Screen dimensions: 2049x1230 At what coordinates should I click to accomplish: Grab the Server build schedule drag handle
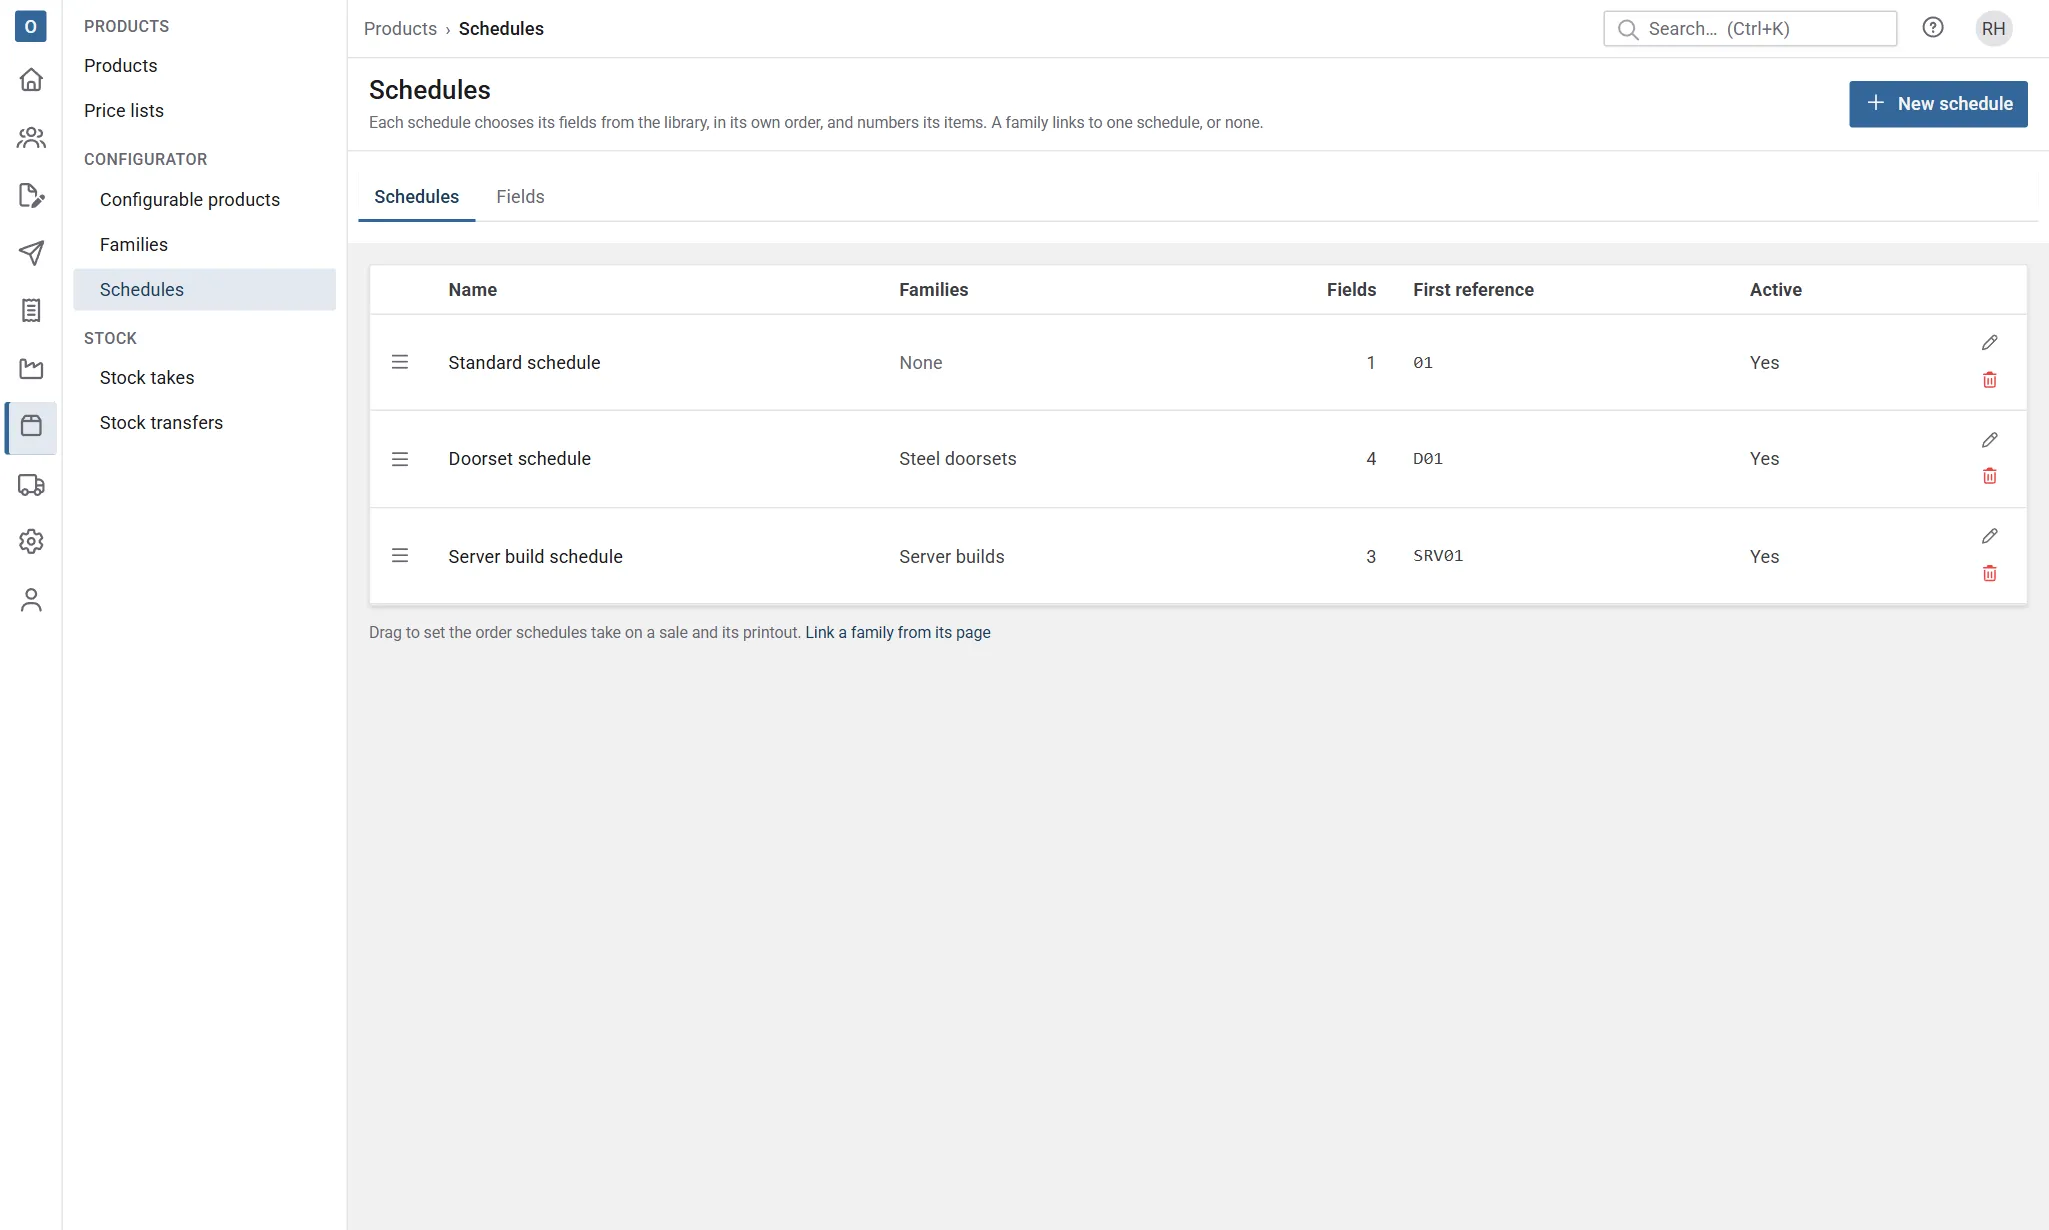[400, 555]
